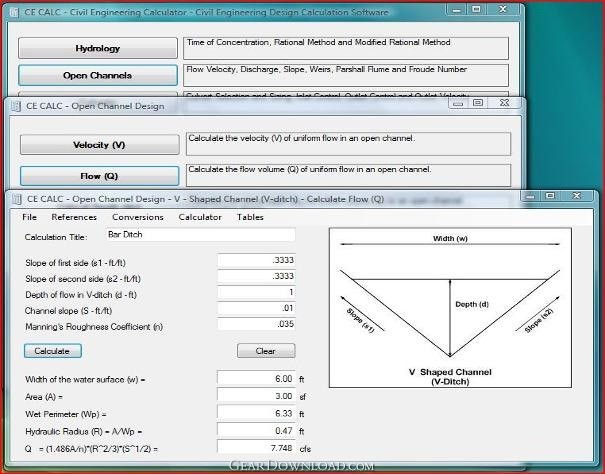Open the File menu
The width and height of the screenshot is (605, 474).
29,217
